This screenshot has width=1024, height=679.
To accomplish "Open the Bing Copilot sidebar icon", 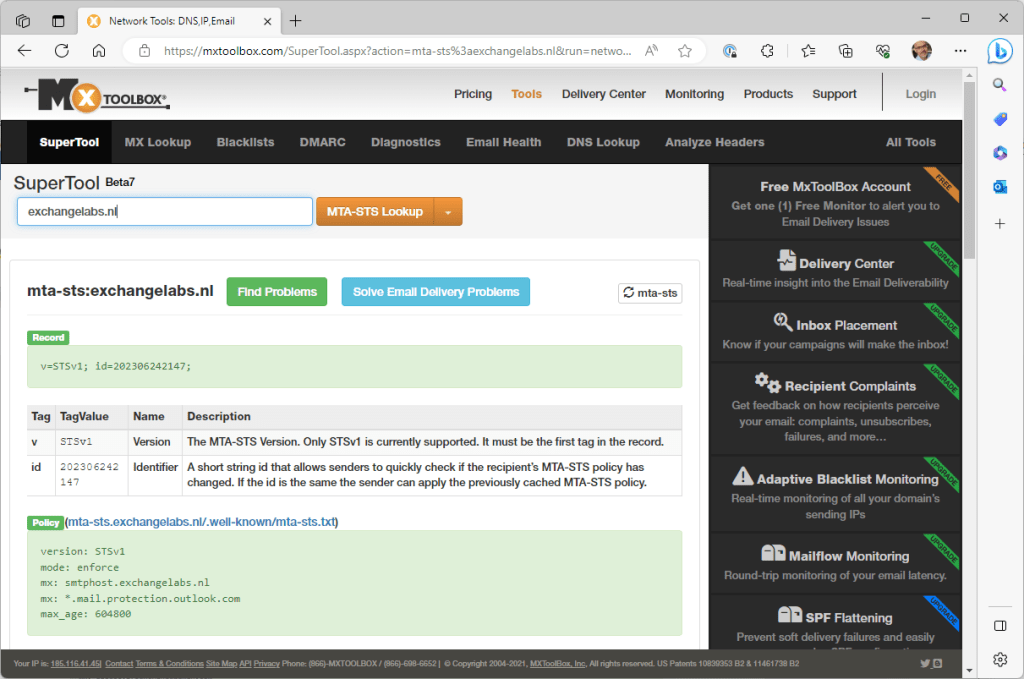I will [x=999, y=51].
